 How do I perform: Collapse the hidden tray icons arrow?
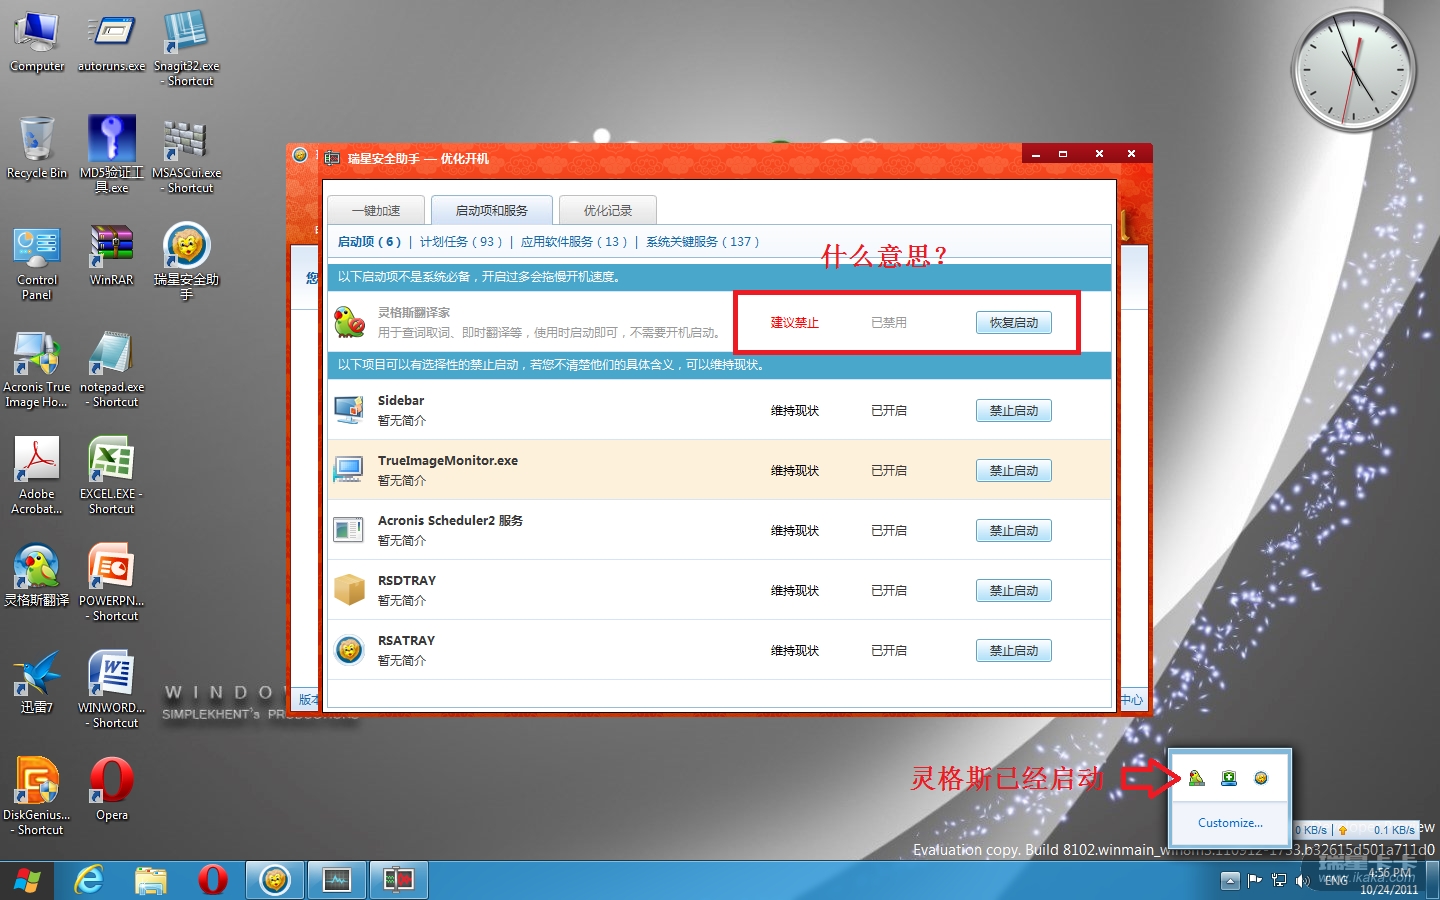pos(1231,880)
